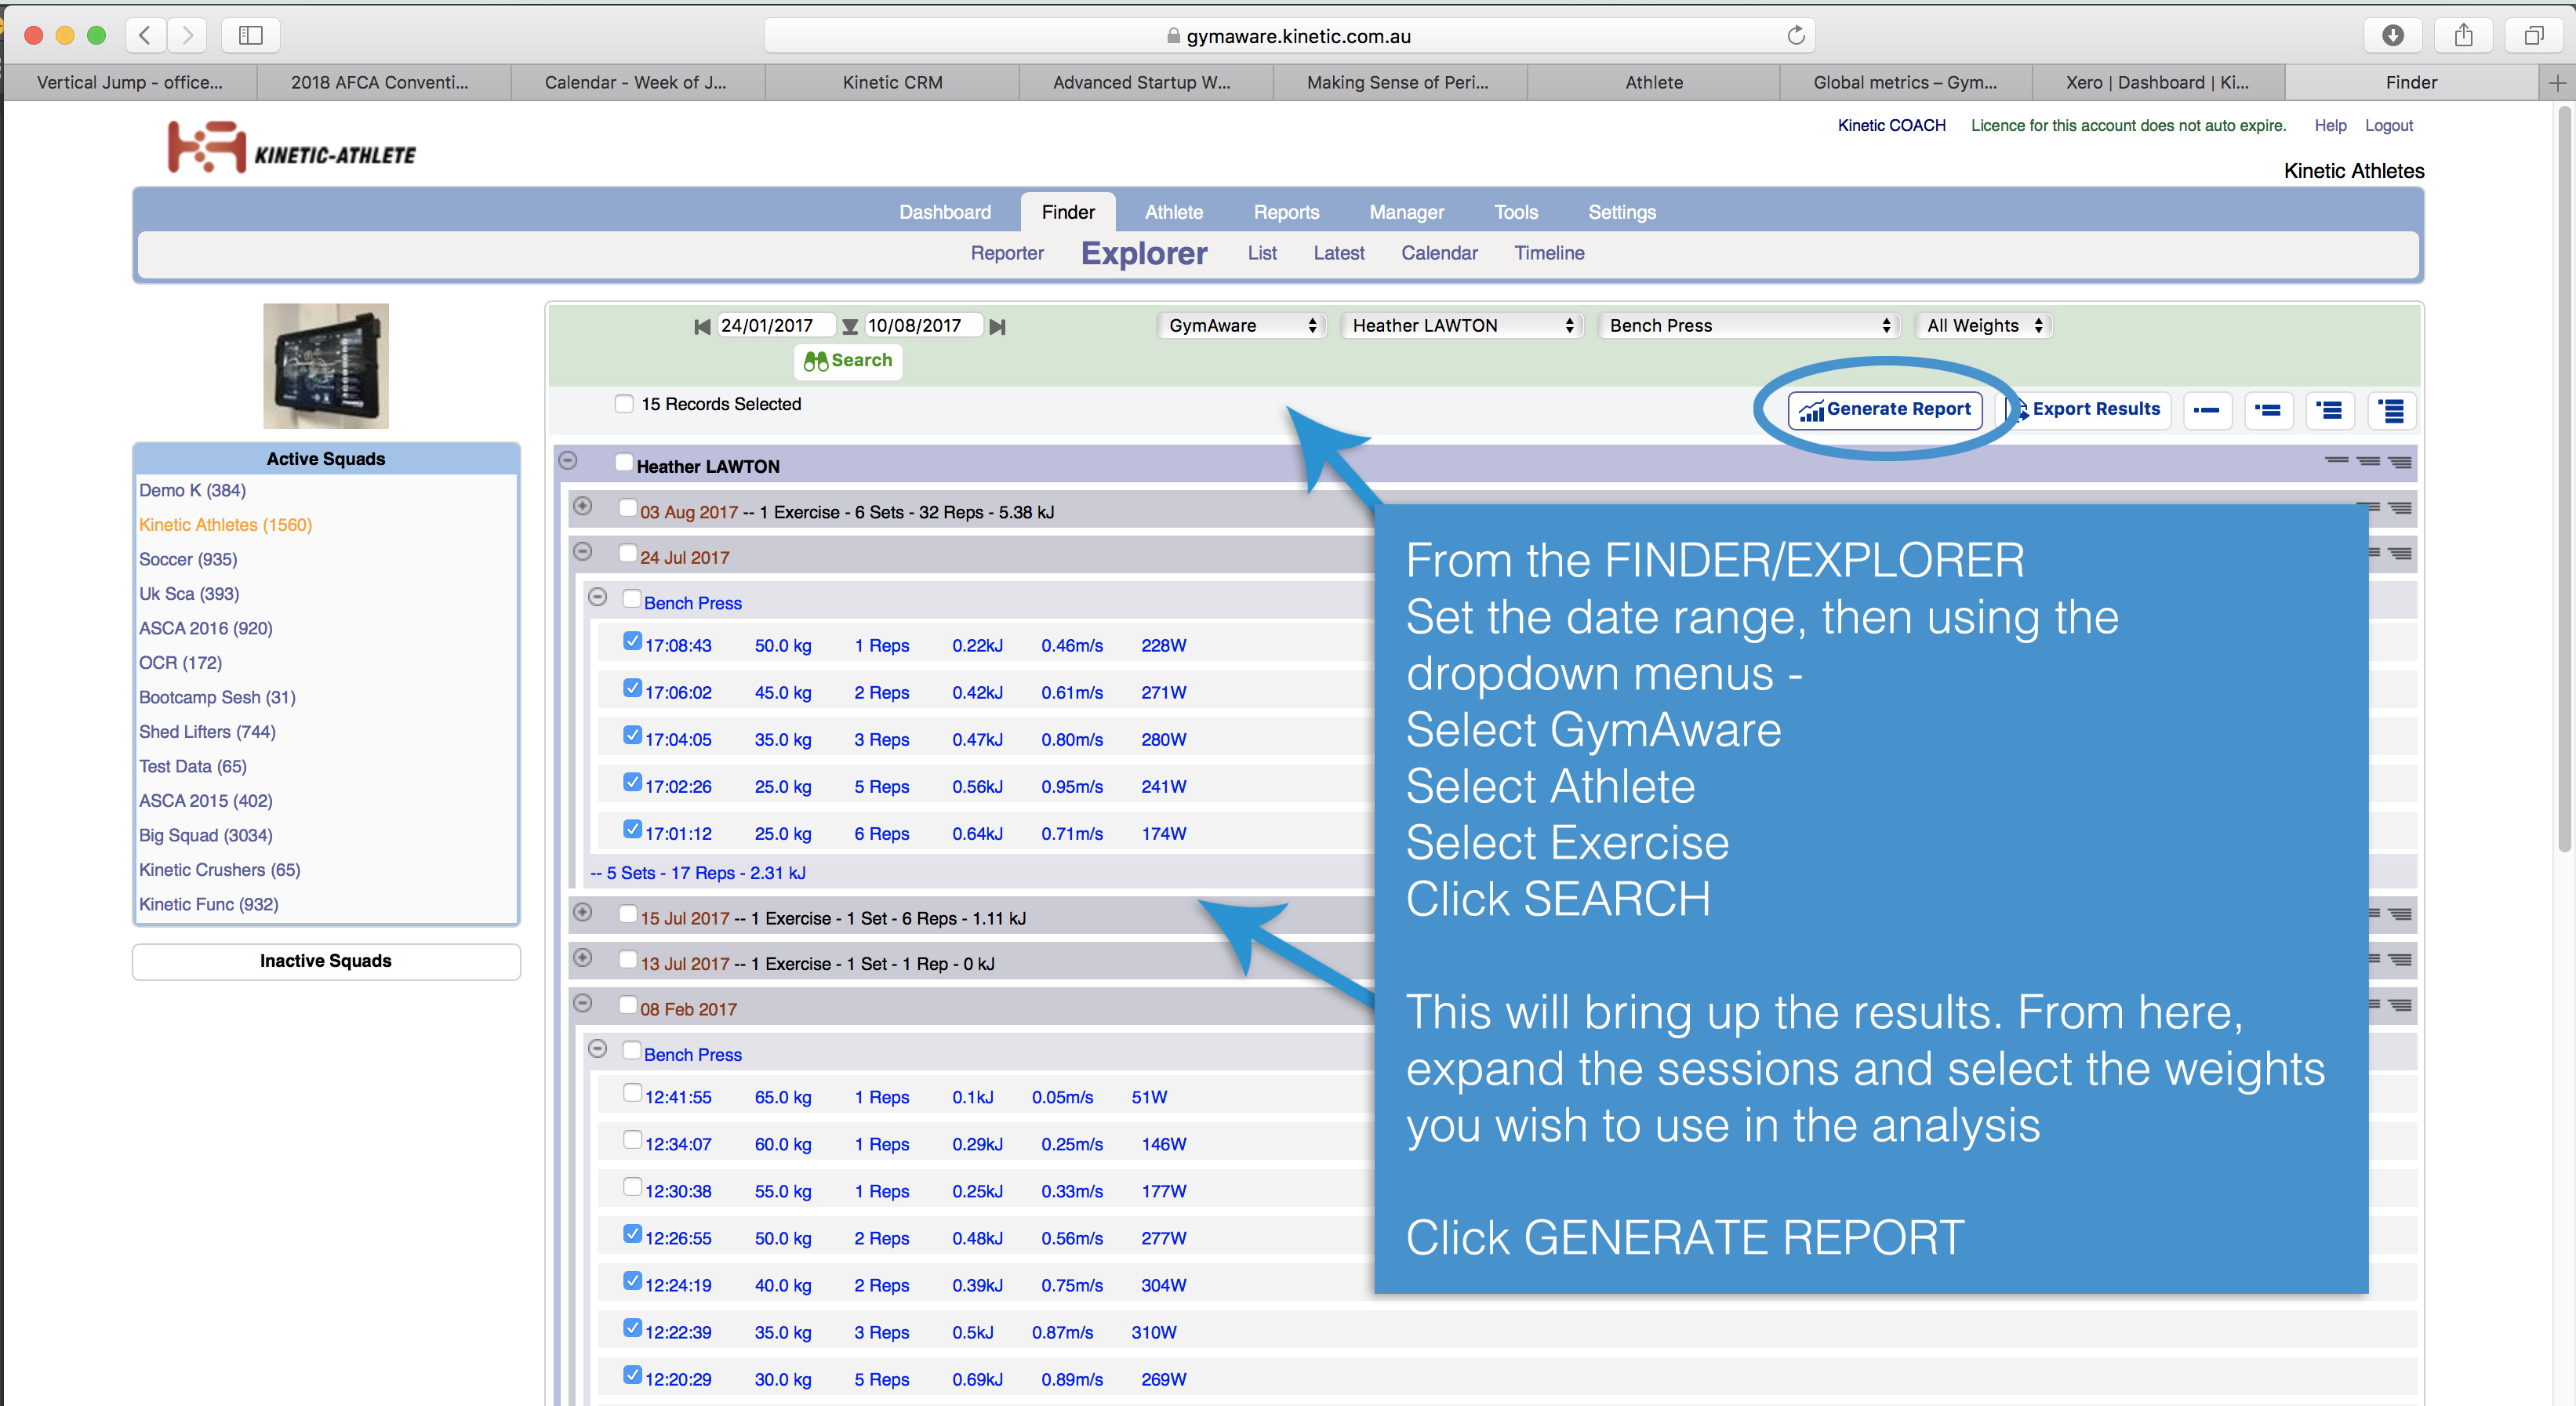Uncheck the 17:04:05 35.0 kg set
The height and width of the screenshot is (1406, 2576).
click(632, 735)
